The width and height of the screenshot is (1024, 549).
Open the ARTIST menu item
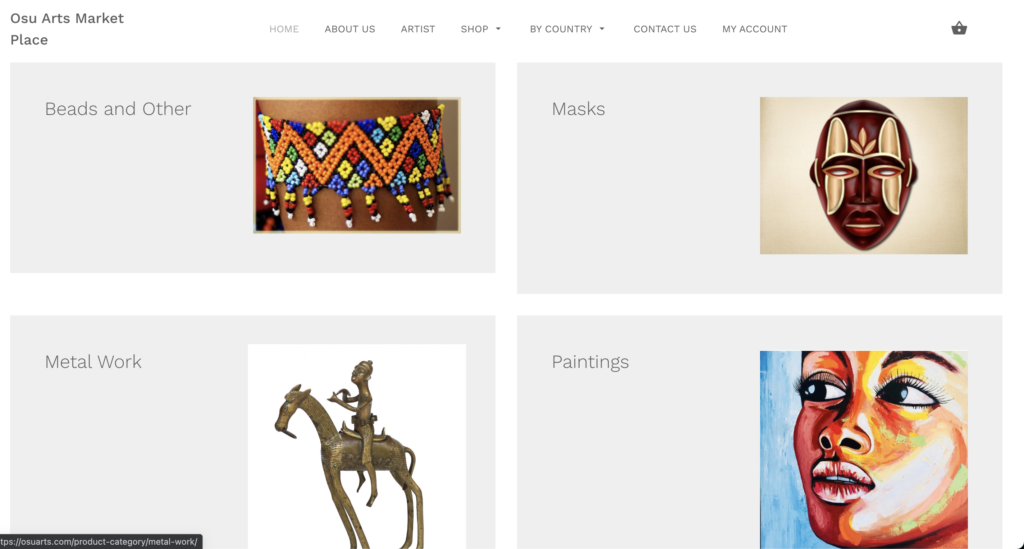point(418,29)
